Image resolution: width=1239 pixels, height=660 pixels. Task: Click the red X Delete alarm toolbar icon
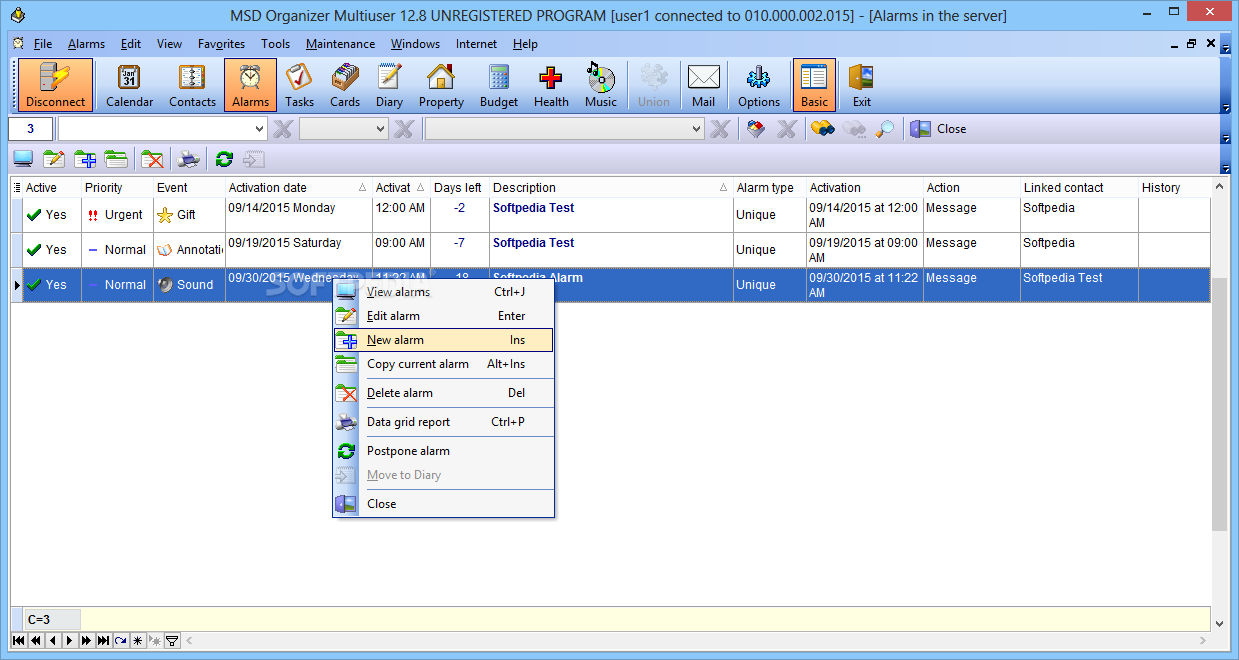coord(152,158)
